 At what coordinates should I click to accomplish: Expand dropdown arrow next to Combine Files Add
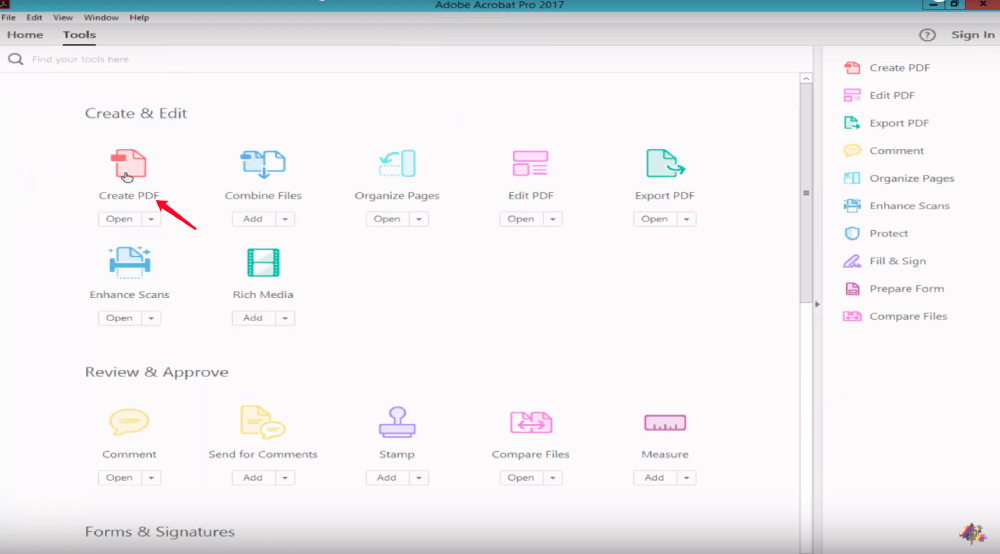click(285, 219)
